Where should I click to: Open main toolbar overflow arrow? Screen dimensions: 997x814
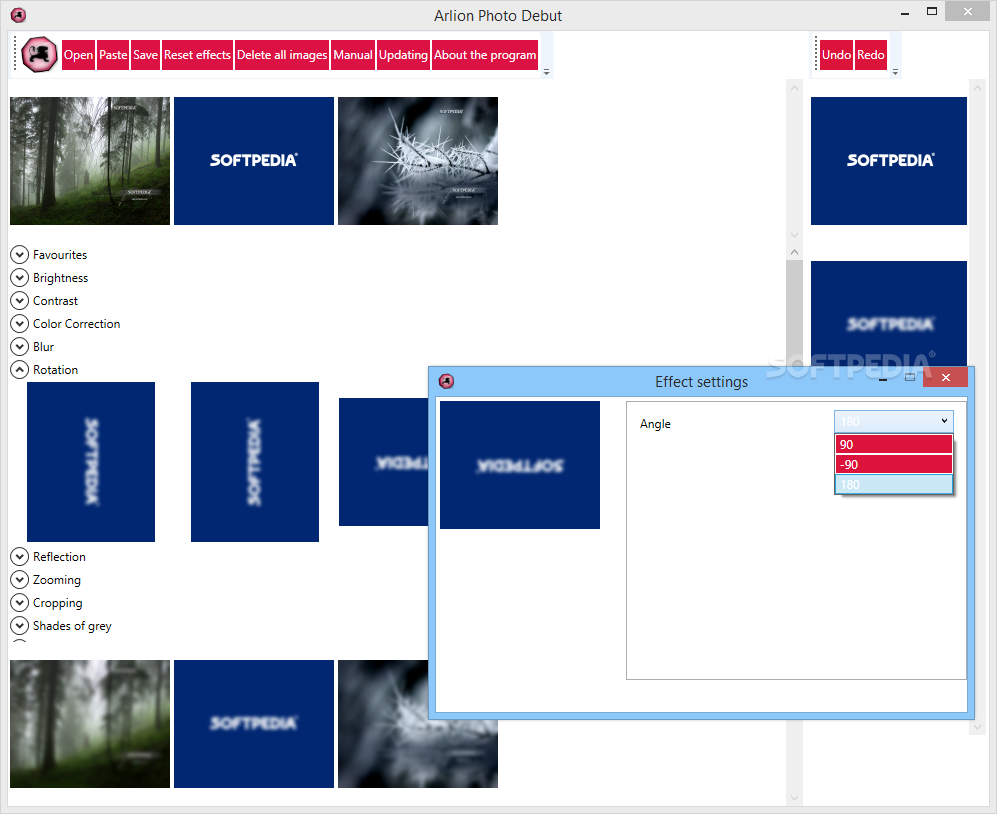pos(546,72)
